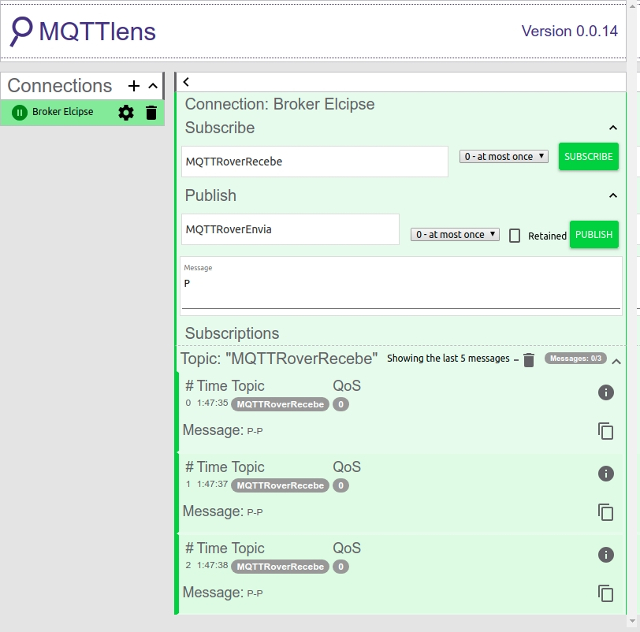Show info for message at 1:47:38
This screenshot has width=640, height=632.
(x=606, y=555)
